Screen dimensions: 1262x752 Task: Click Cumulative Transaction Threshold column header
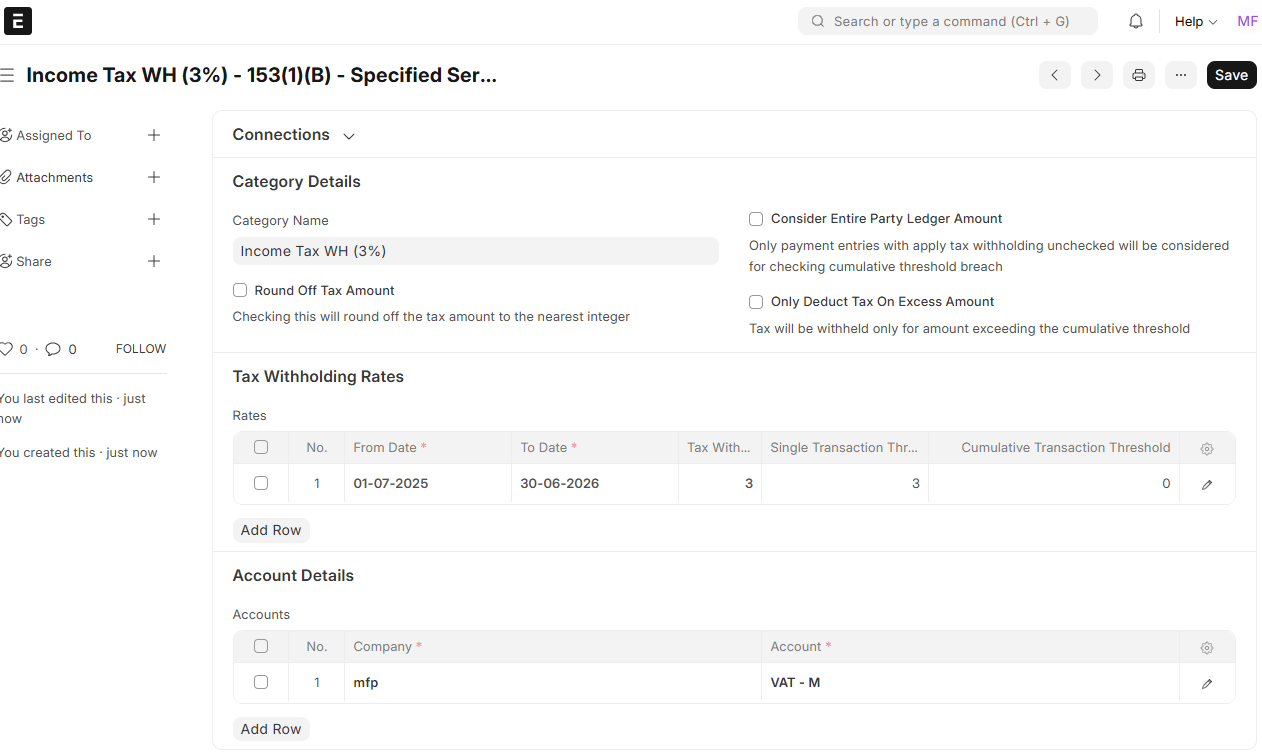click(1054, 447)
